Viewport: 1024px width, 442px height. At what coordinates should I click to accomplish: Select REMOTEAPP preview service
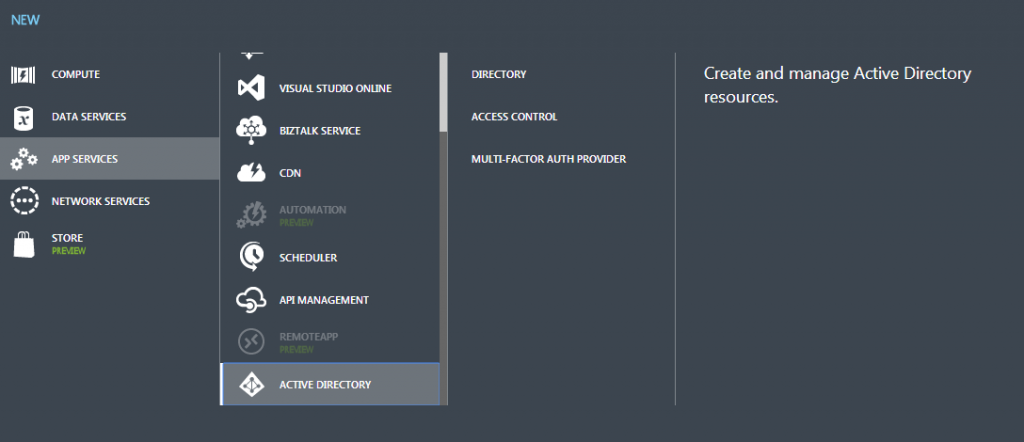tap(330, 341)
